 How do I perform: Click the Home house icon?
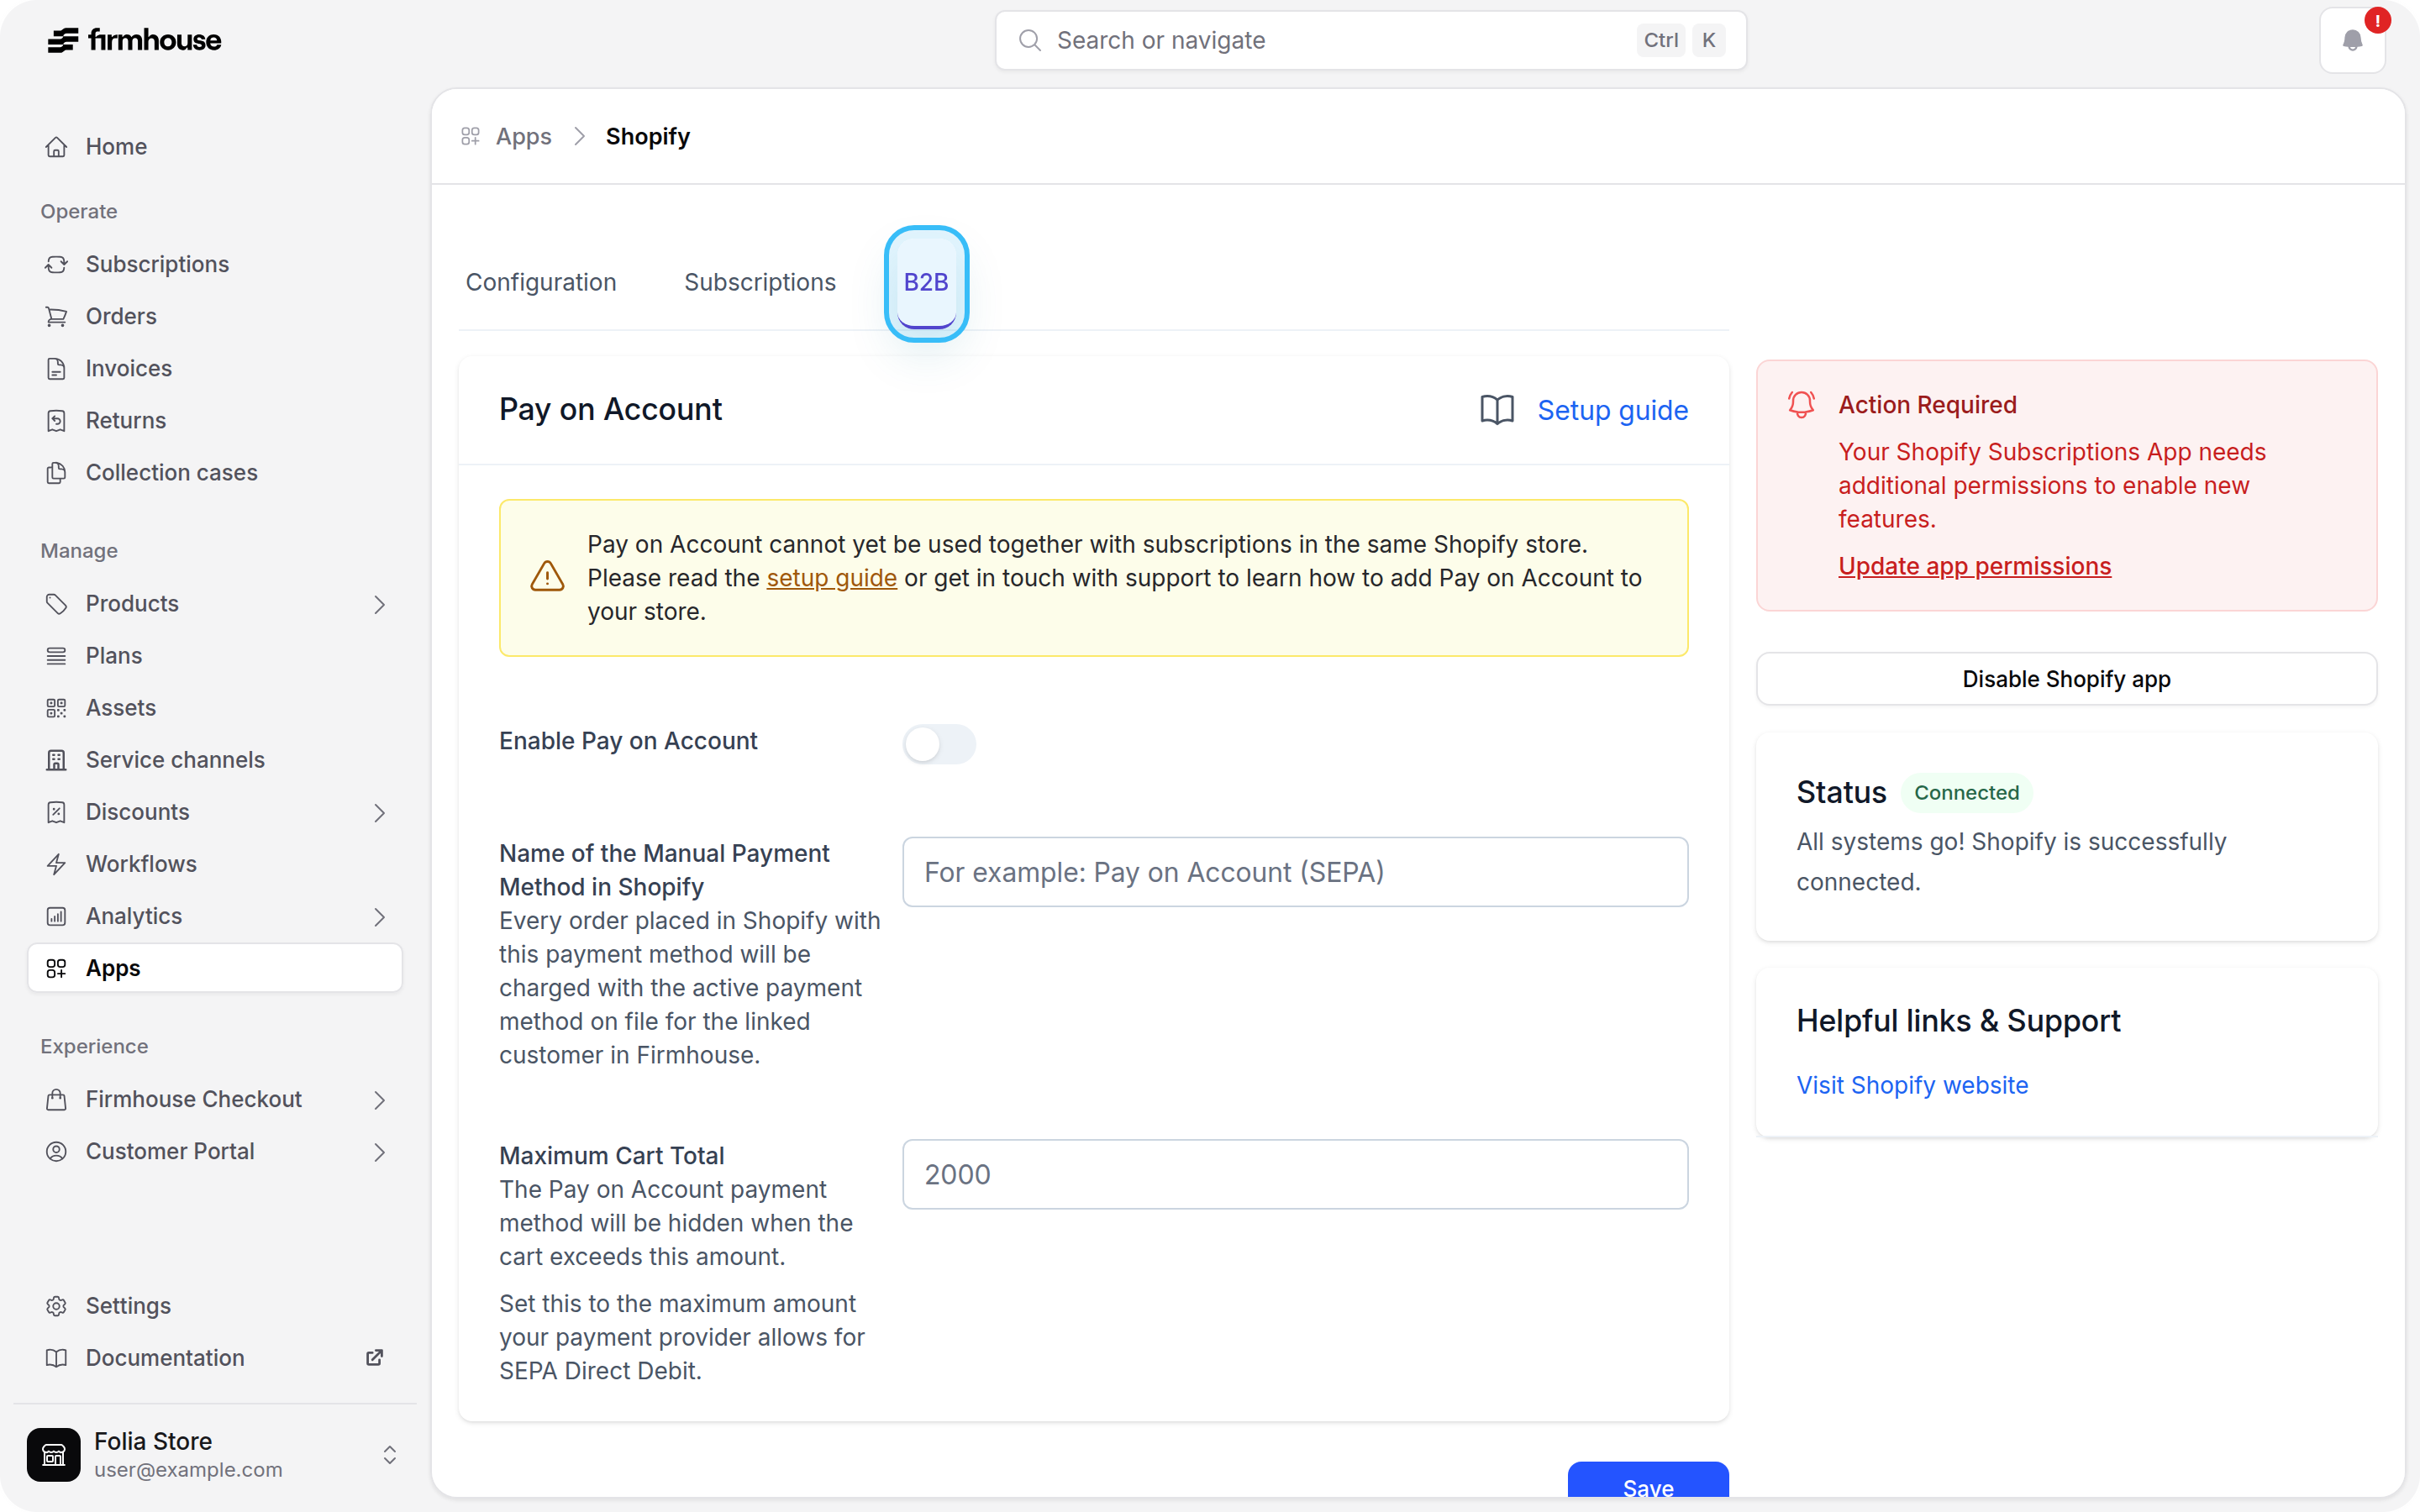57,147
